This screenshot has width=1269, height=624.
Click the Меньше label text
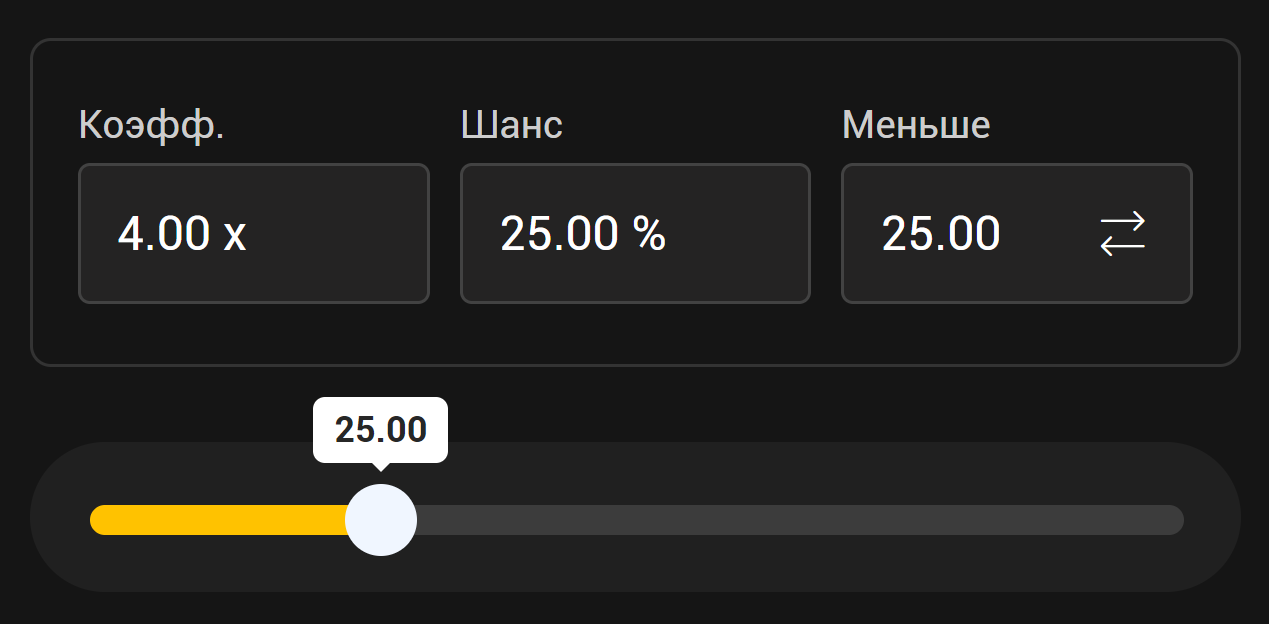916,125
